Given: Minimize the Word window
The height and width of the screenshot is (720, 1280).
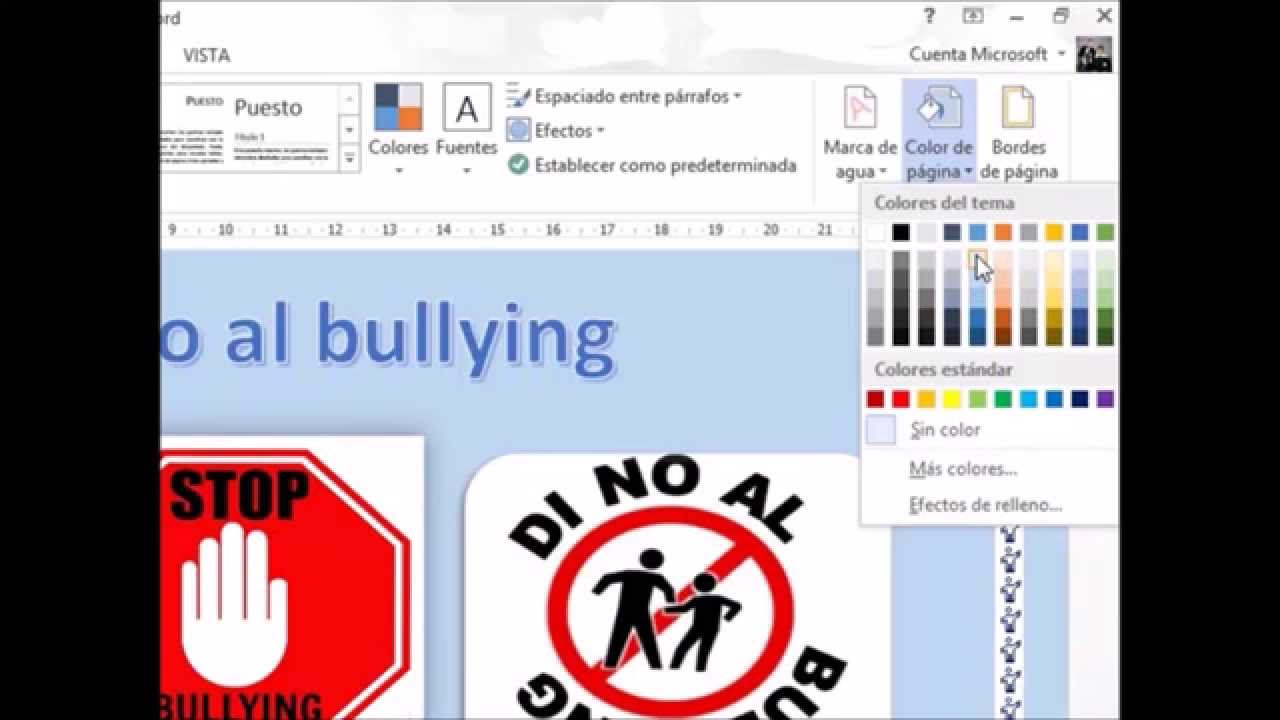Looking at the screenshot, I should point(1017,16).
